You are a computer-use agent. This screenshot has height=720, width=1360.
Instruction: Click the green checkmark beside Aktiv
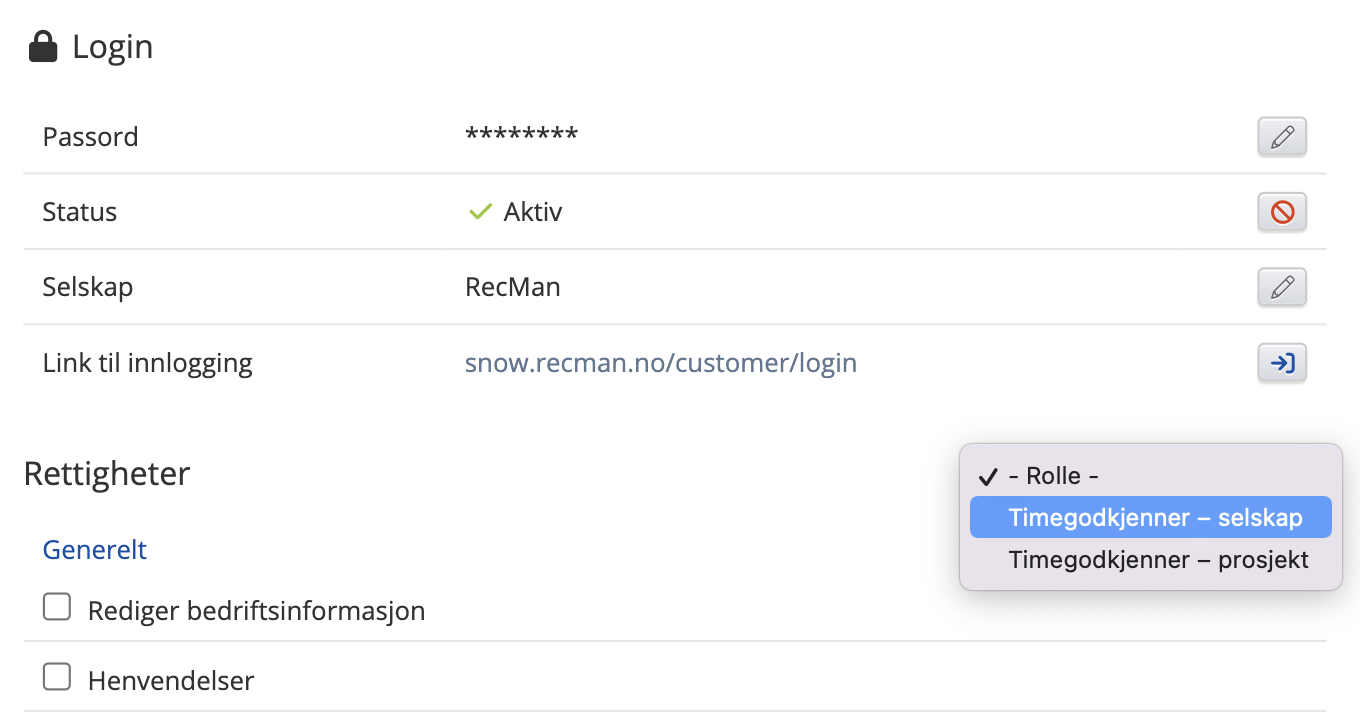pyautogui.click(x=480, y=212)
